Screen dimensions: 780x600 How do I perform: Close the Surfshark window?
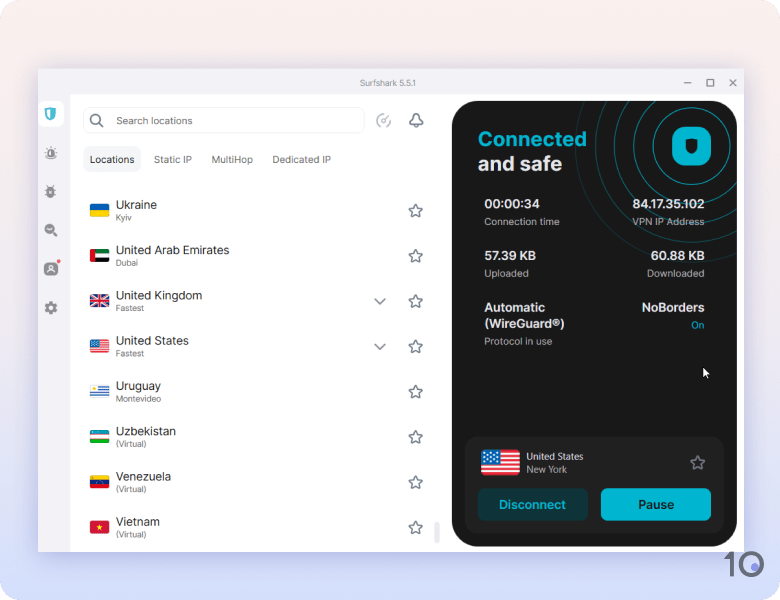[733, 83]
